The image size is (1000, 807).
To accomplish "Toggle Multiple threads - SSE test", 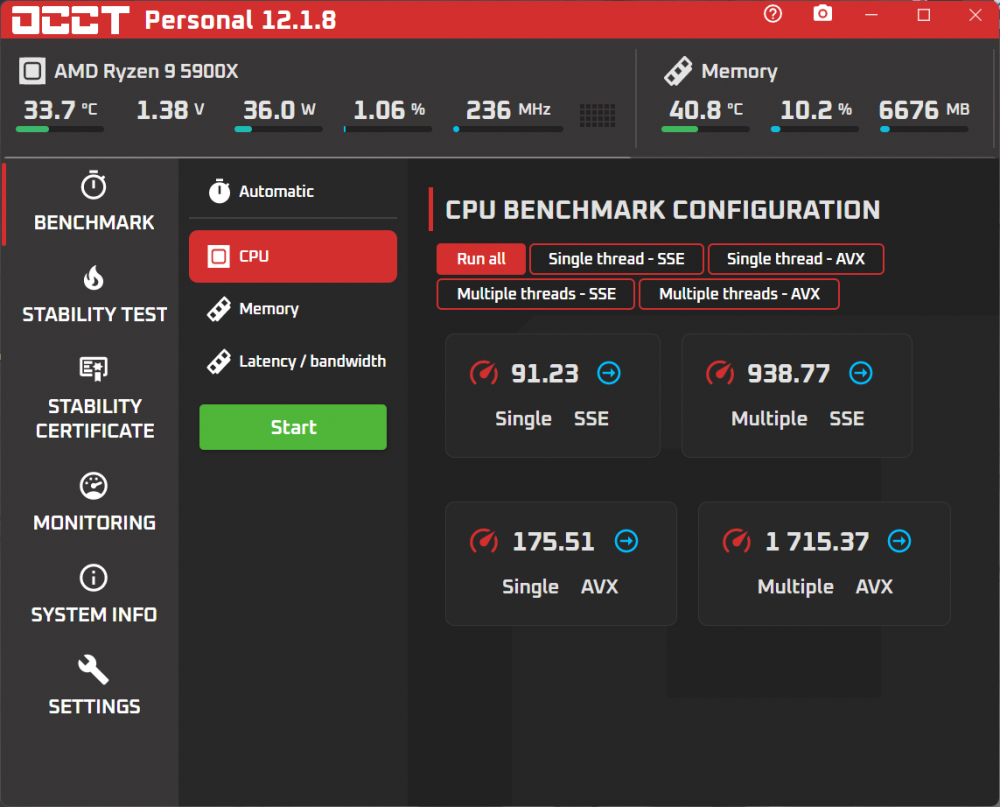I will [x=536, y=294].
